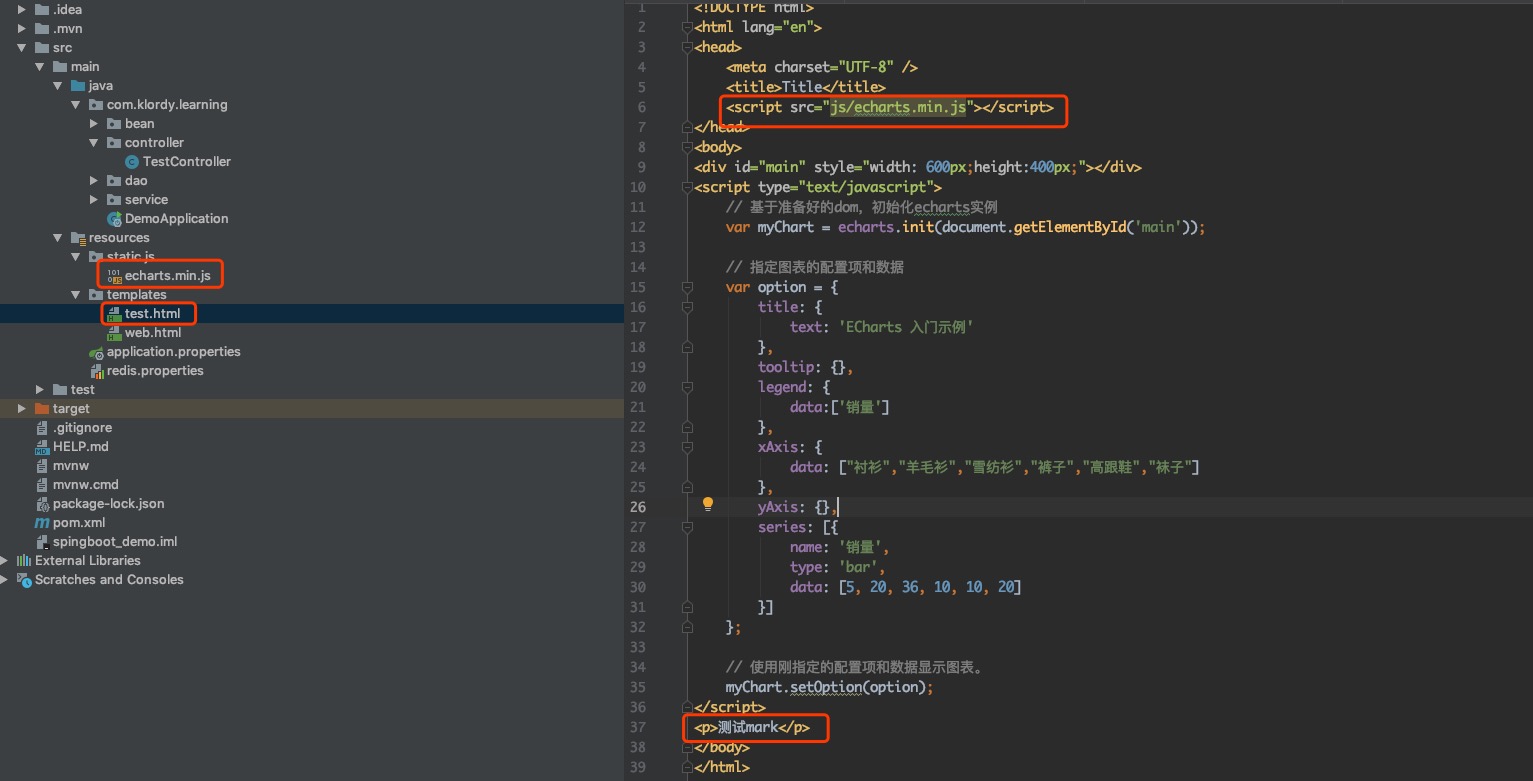
Task: Select pom.xml in the project tree
Action: (79, 523)
